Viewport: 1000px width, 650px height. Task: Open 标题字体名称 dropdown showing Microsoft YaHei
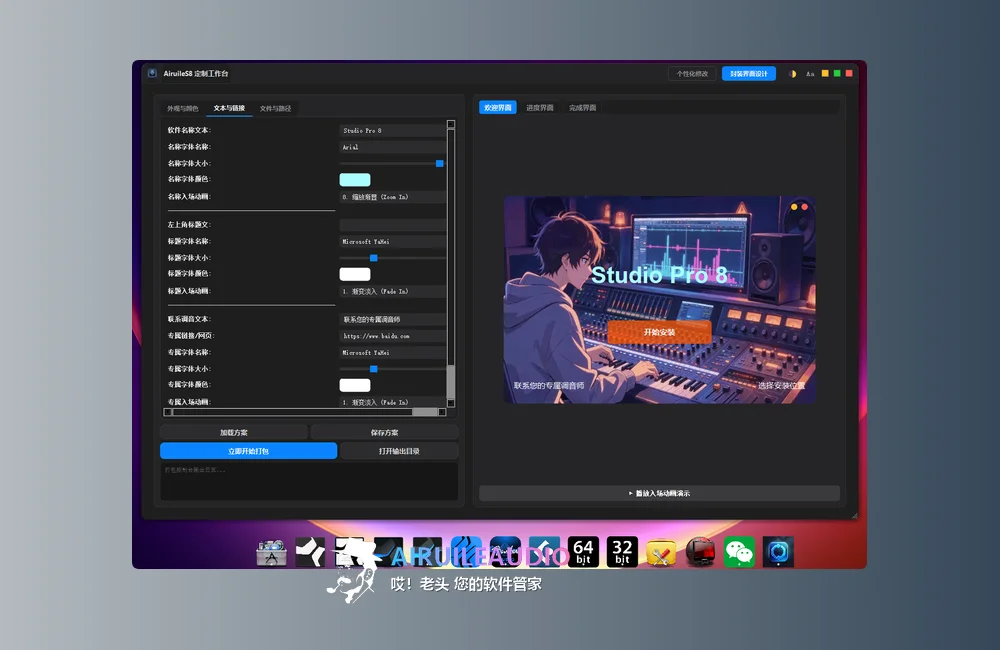[x=392, y=242]
